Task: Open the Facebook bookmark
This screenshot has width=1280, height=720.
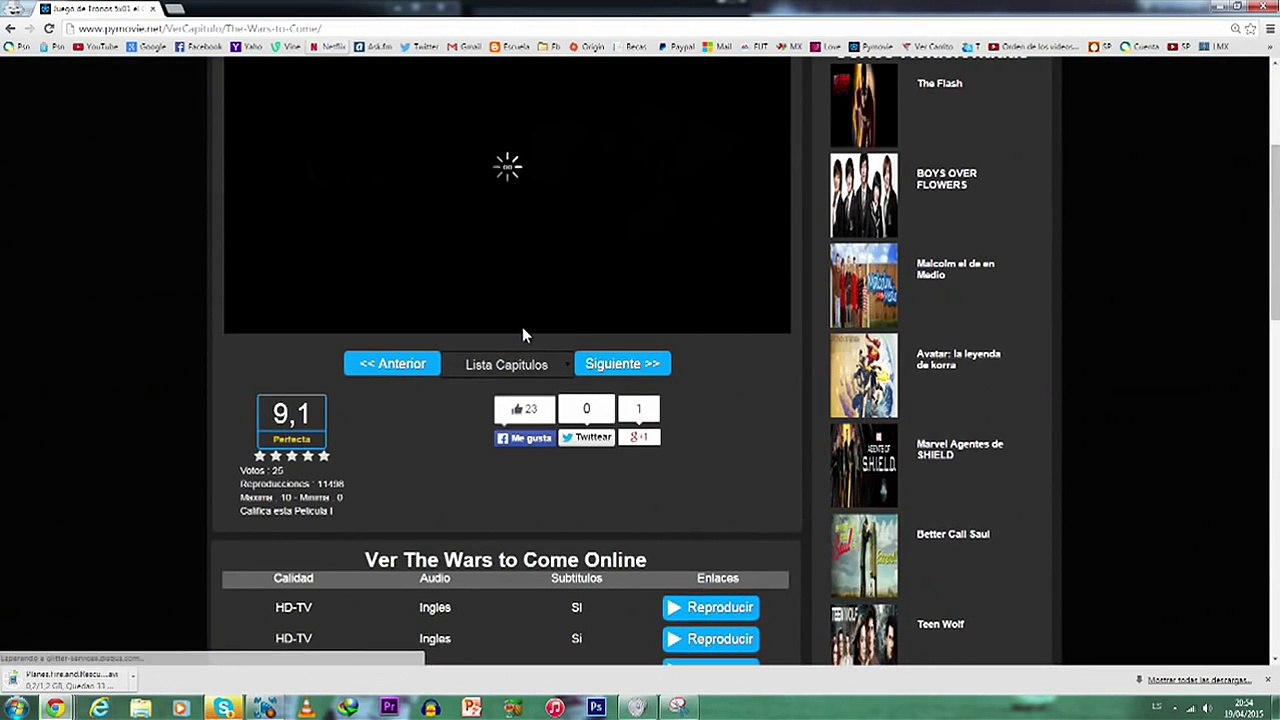Action: [198, 47]
